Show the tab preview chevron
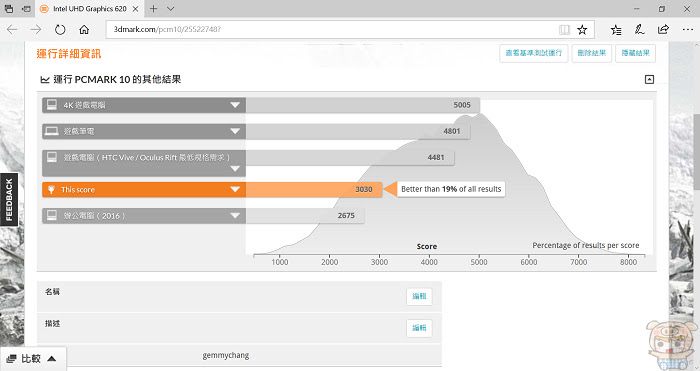The height and width of the screenshot is (371, 700). 171,8
